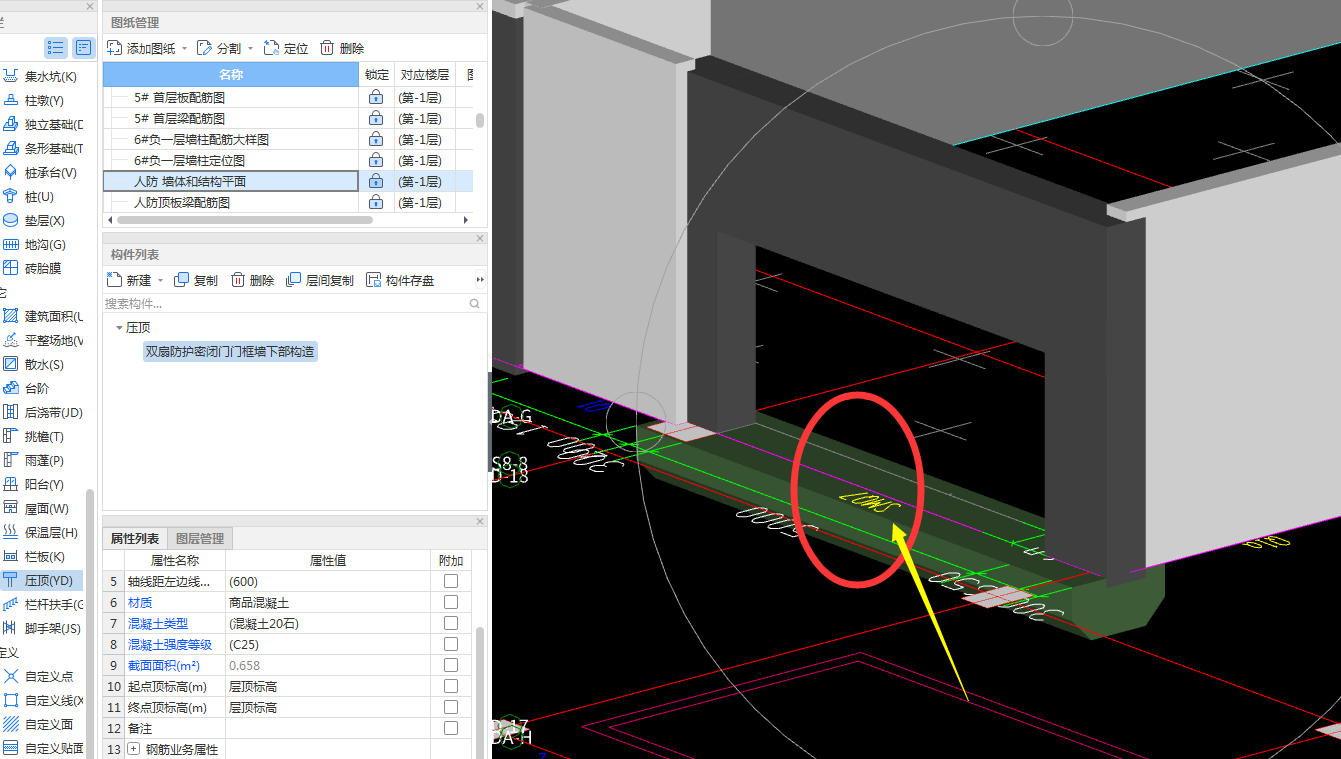Toggle lock for 5# 首层板配筋图

click(376, 97)
